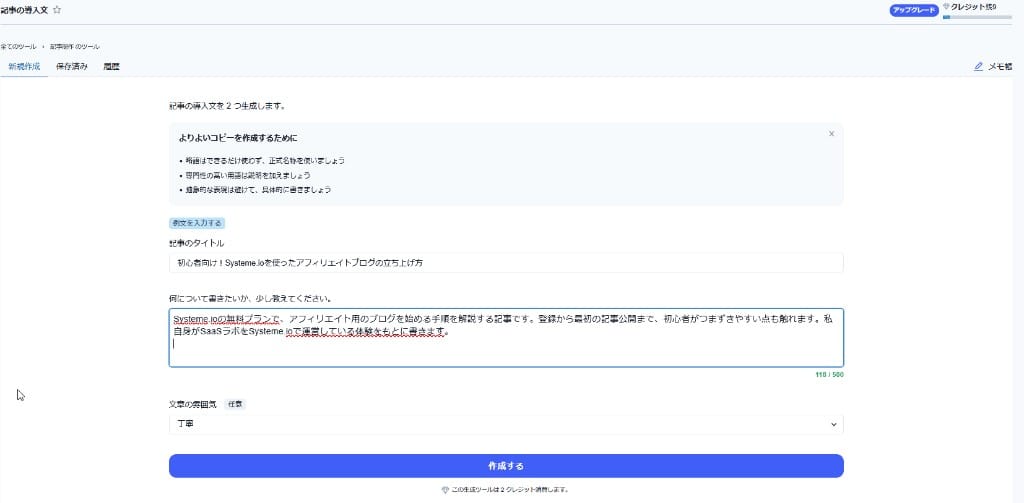Click the アップグレード button

tap(914, 10)
